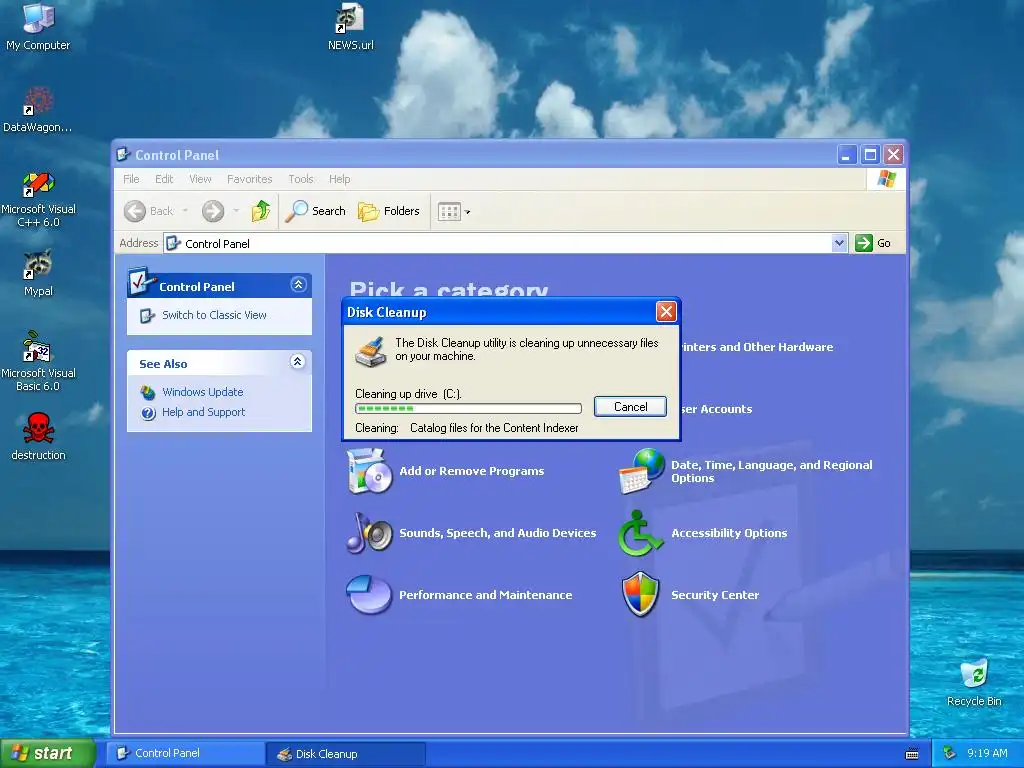Click the Disk Cleanup brush icon

coord(371,351)
